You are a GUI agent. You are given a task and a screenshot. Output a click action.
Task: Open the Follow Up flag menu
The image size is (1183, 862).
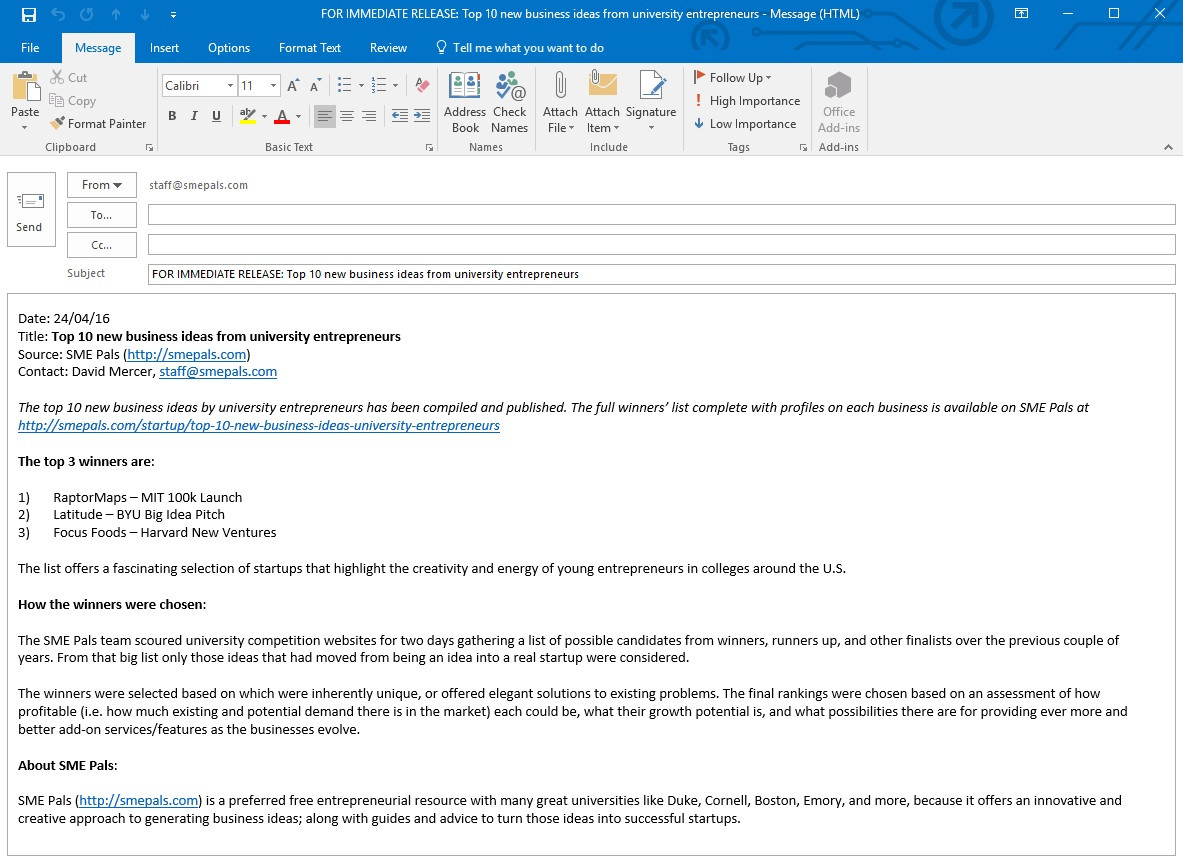(733, 78)
